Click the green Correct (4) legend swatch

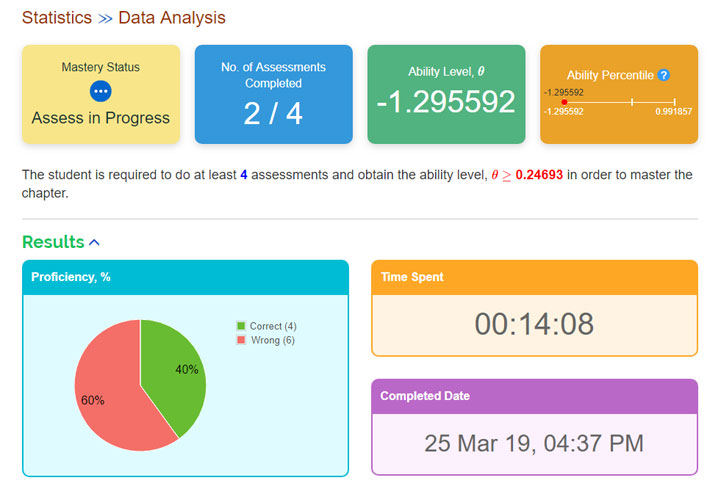[x=241, y=326]
